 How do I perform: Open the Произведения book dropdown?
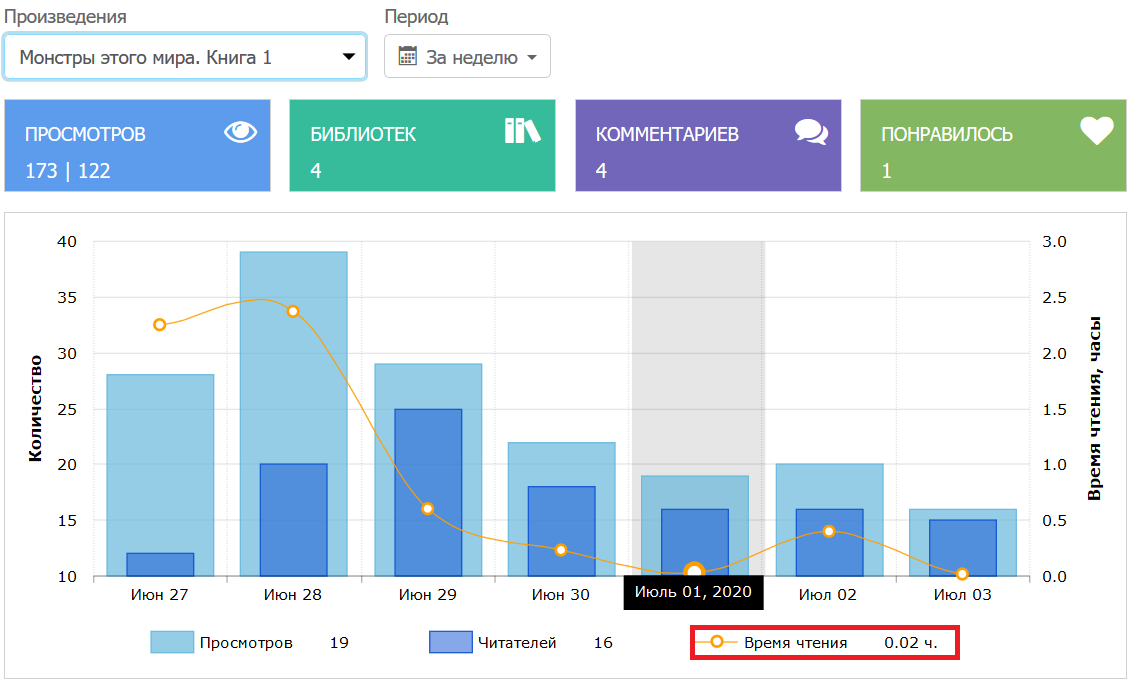[x=185, y=57]
